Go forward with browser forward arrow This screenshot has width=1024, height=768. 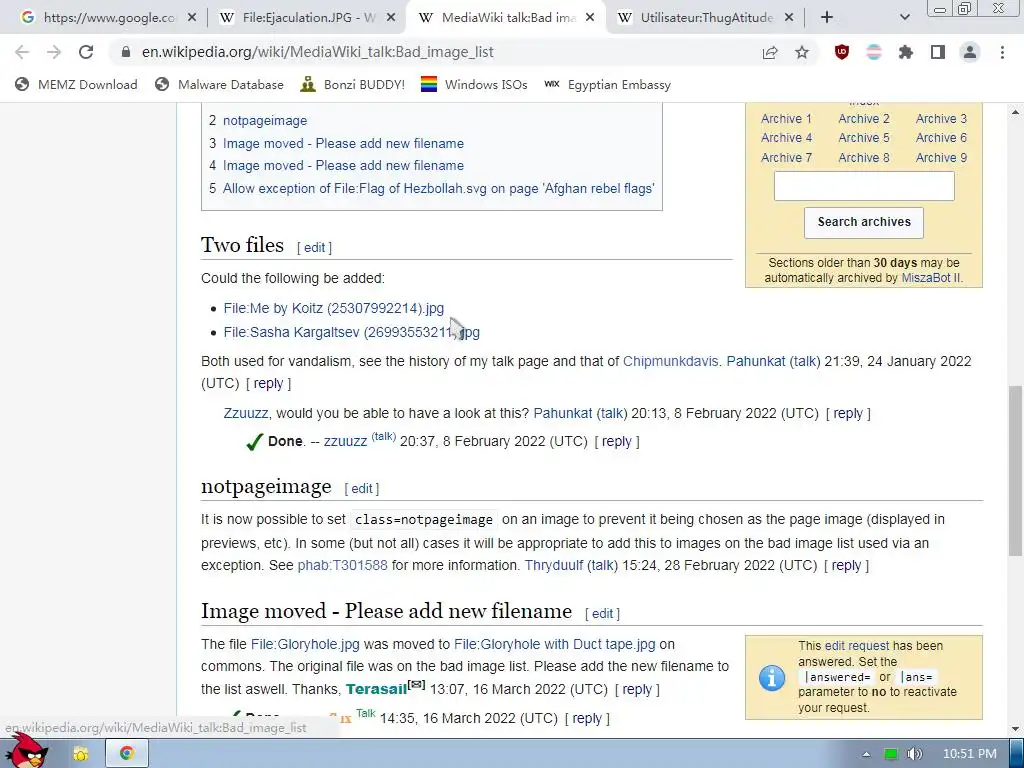(54, 52)
